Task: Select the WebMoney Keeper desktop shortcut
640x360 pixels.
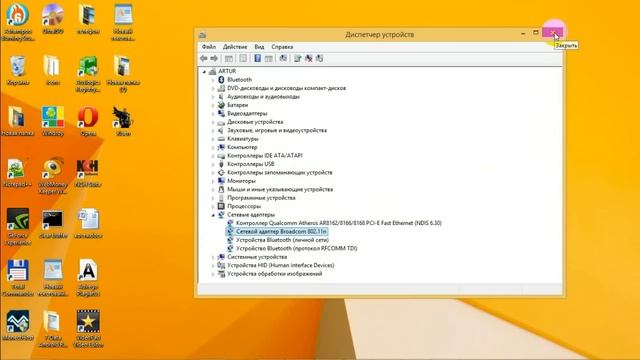Action: tap(53, 176)
